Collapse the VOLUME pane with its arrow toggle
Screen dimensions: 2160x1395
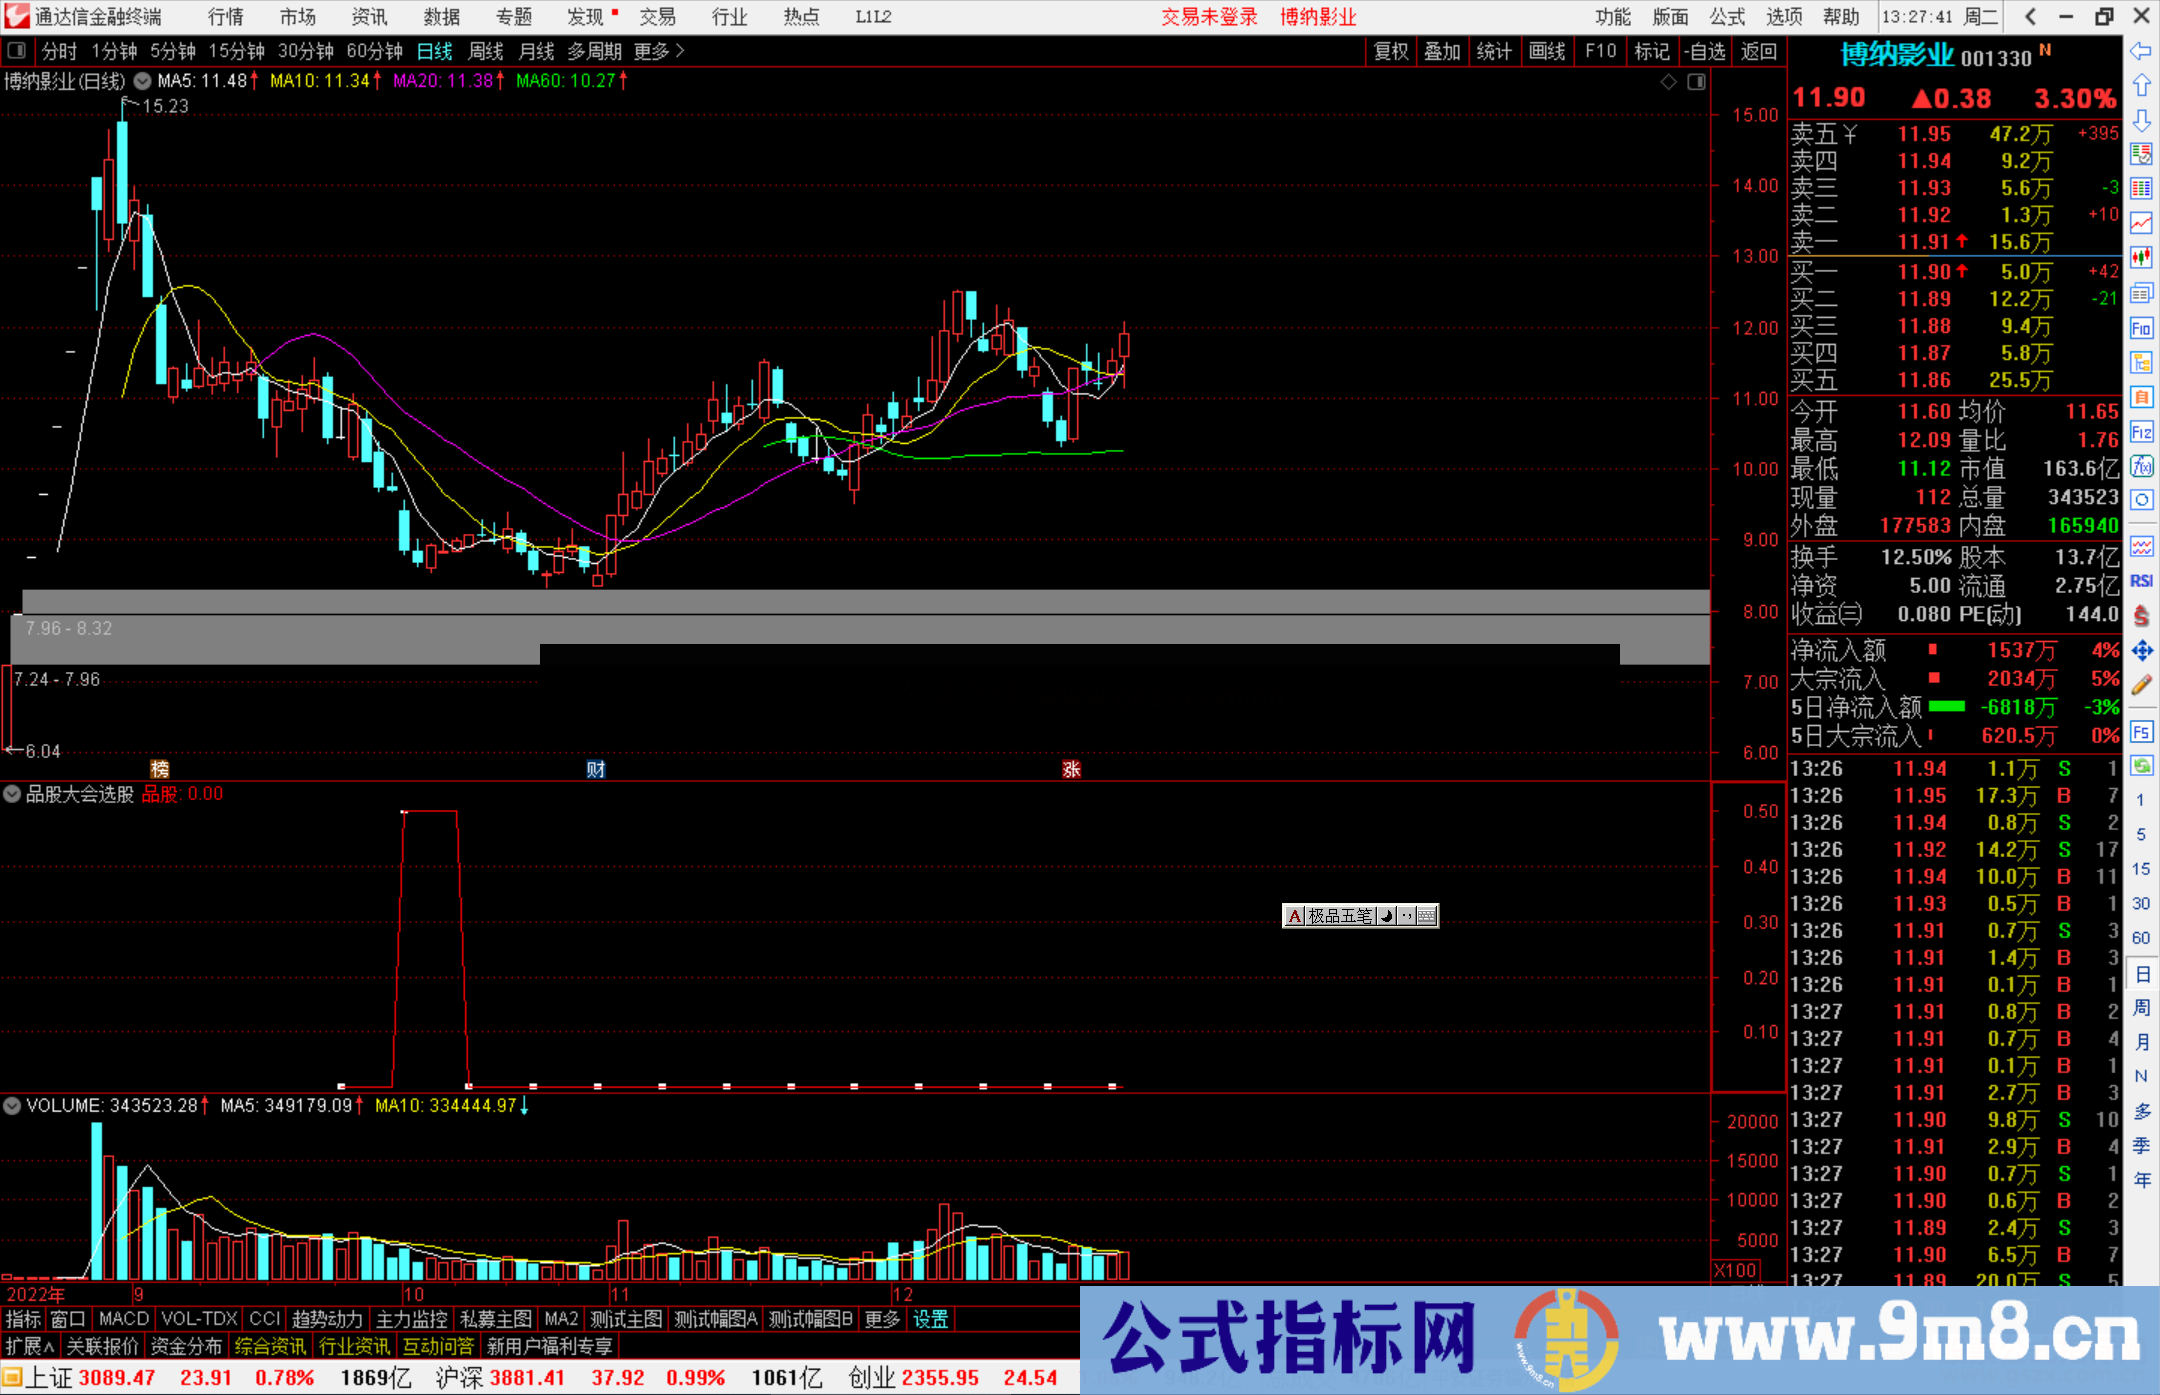tap(12, 1105)
